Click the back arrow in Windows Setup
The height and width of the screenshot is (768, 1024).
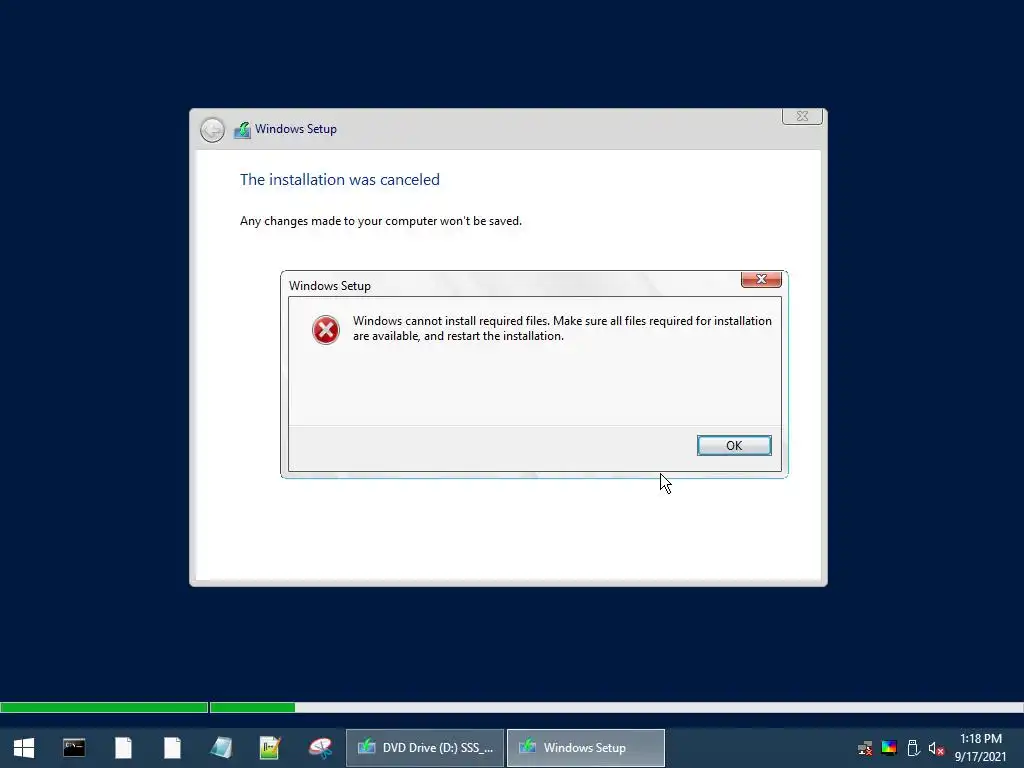coord(212,129)
